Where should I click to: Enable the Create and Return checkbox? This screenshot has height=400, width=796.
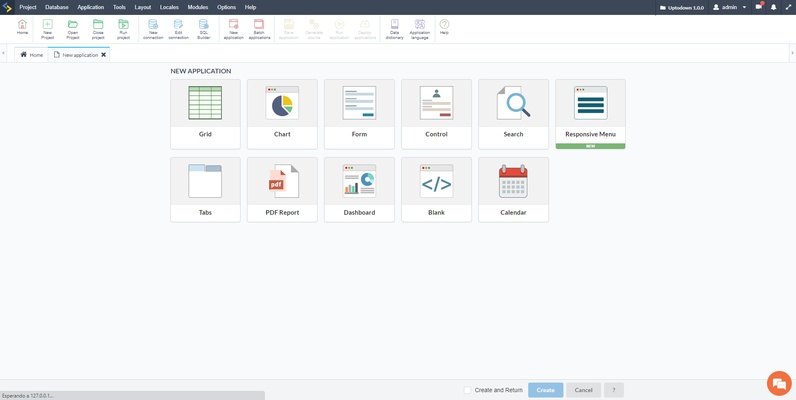tap(468, 390)
